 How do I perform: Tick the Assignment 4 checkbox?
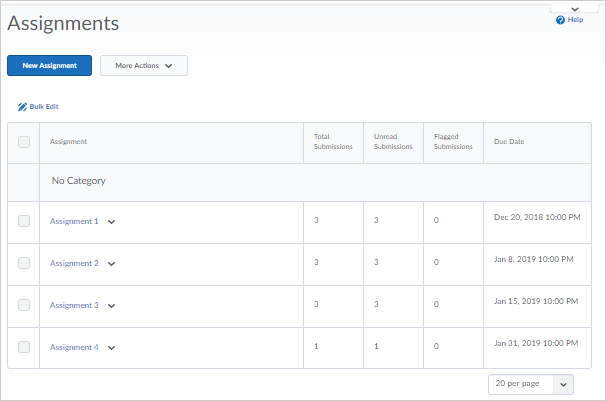tap(24, 347)
